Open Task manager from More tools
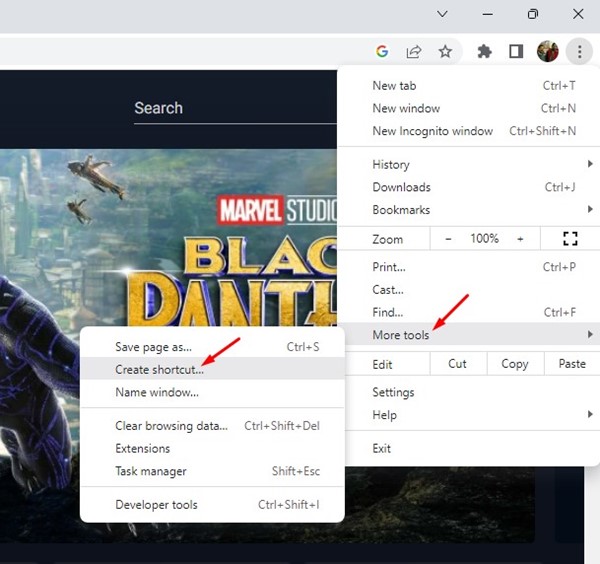This screenshot has width=600, height=564. [151, 471]
